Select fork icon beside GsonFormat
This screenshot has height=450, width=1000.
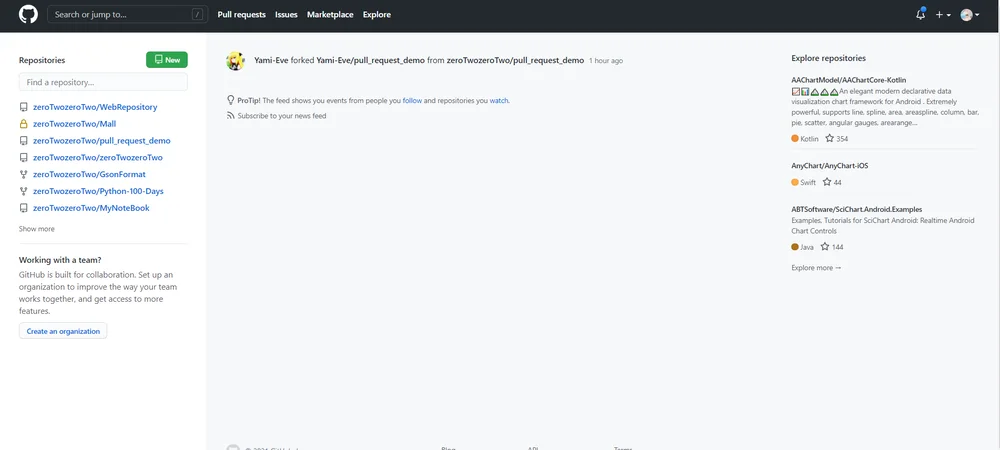pos(24,174)
